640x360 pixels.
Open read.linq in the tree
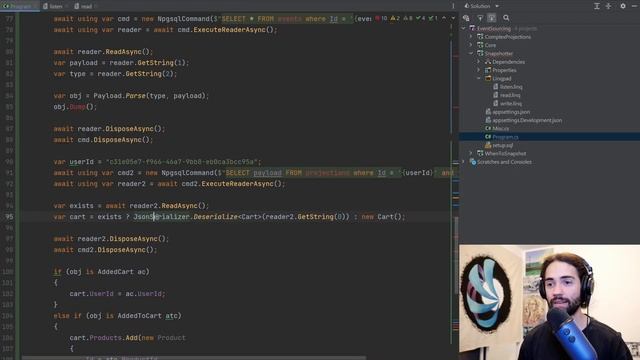click(510, 95)
